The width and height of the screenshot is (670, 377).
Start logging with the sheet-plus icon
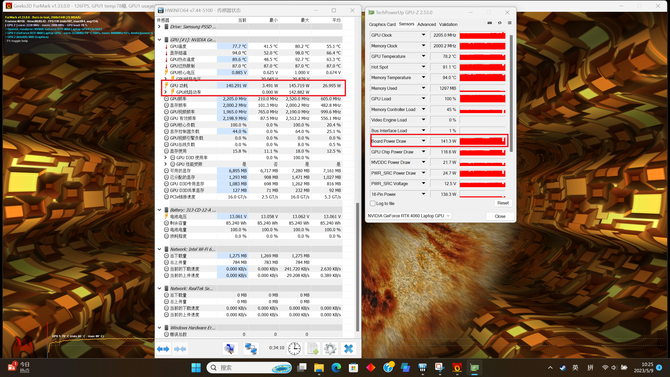(x=313, y=349)
